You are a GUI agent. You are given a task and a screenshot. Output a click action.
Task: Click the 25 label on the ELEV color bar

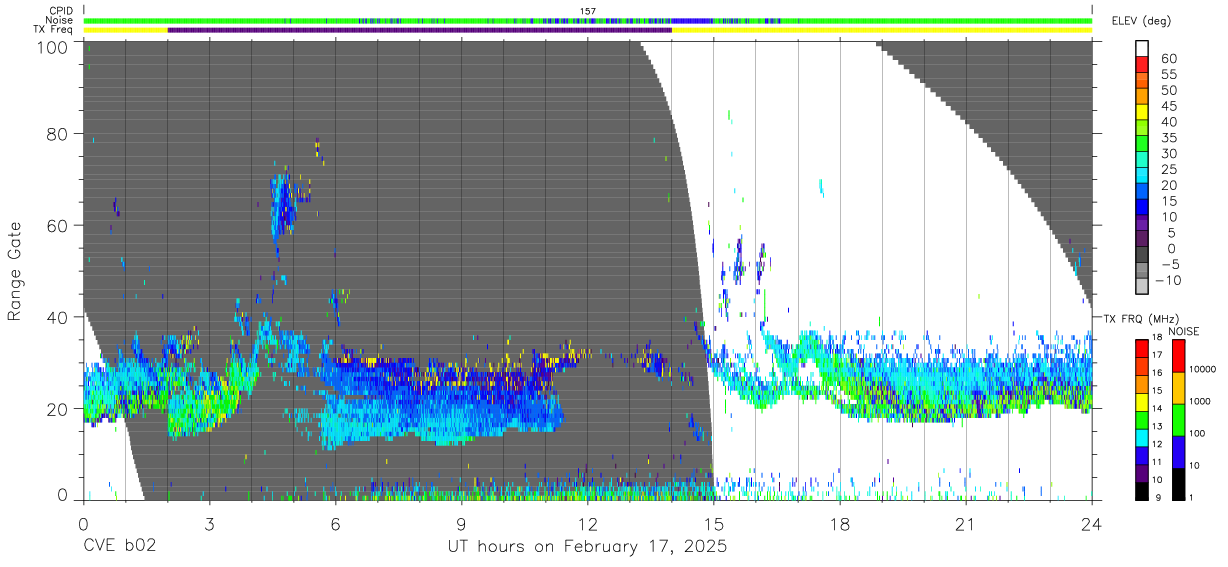coord(1169,170)
